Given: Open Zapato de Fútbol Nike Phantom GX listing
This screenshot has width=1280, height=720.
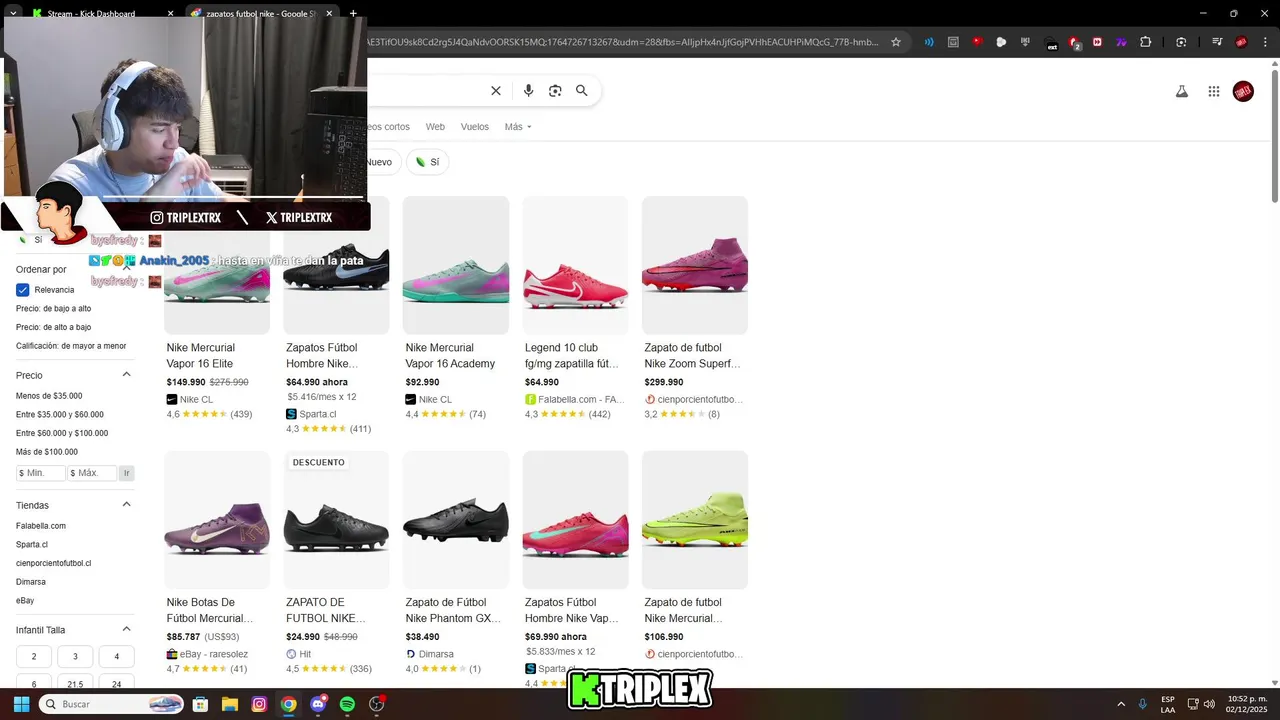Looking at the screenshot, I should pos(456,563).
